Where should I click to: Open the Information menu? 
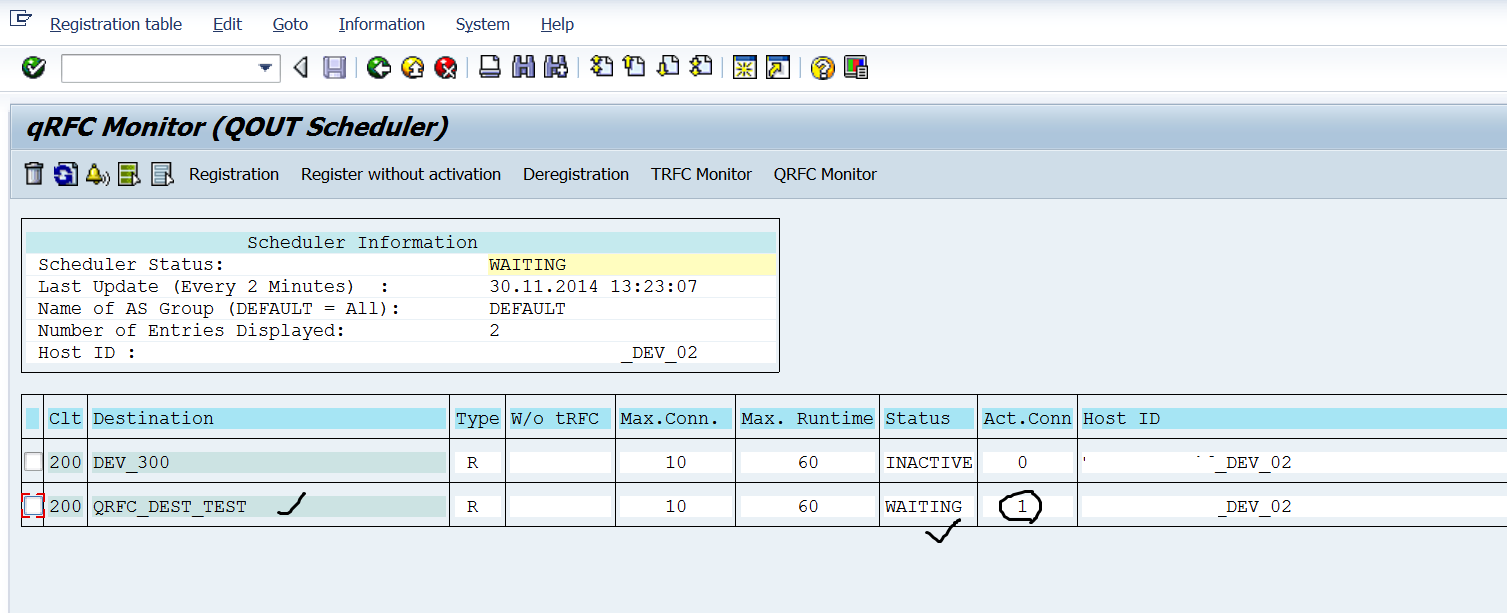pos(382,24)
